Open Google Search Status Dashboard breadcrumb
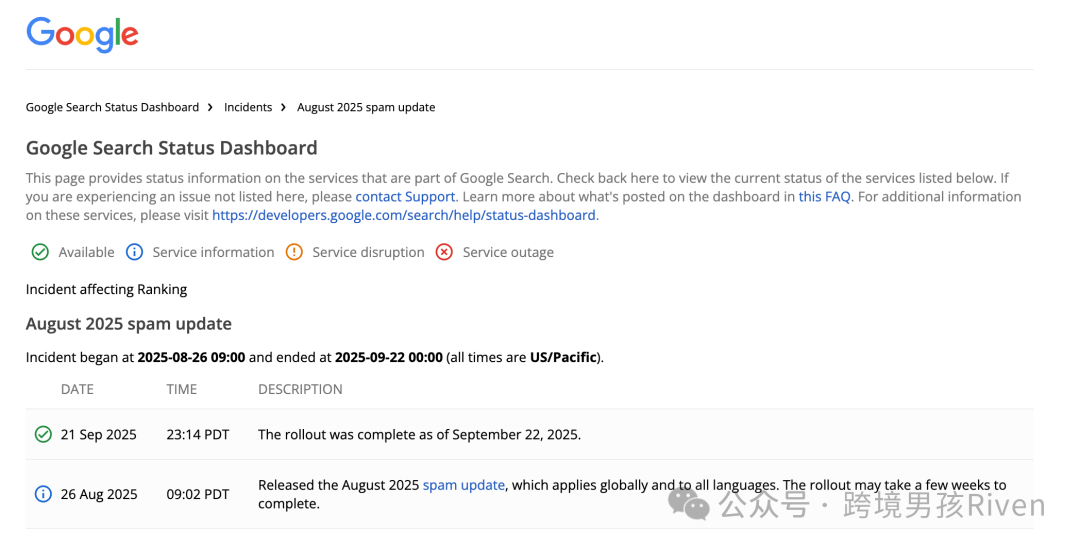 pos(112,107)
